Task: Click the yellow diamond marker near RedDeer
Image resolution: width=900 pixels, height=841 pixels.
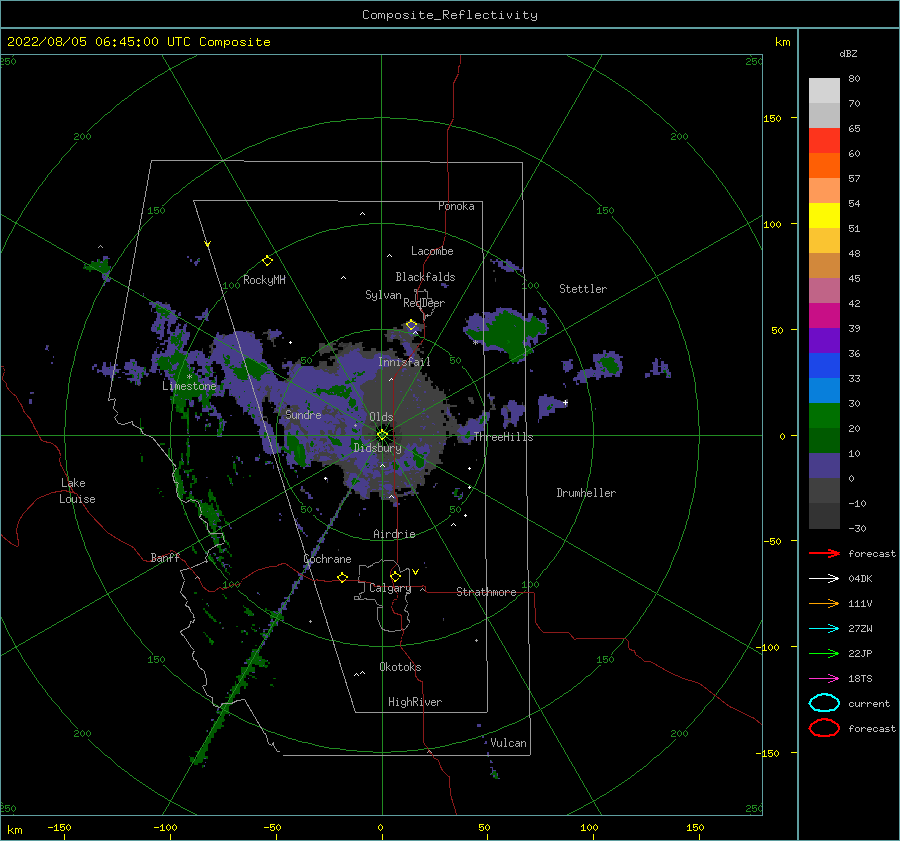Action: pos(411,325)
